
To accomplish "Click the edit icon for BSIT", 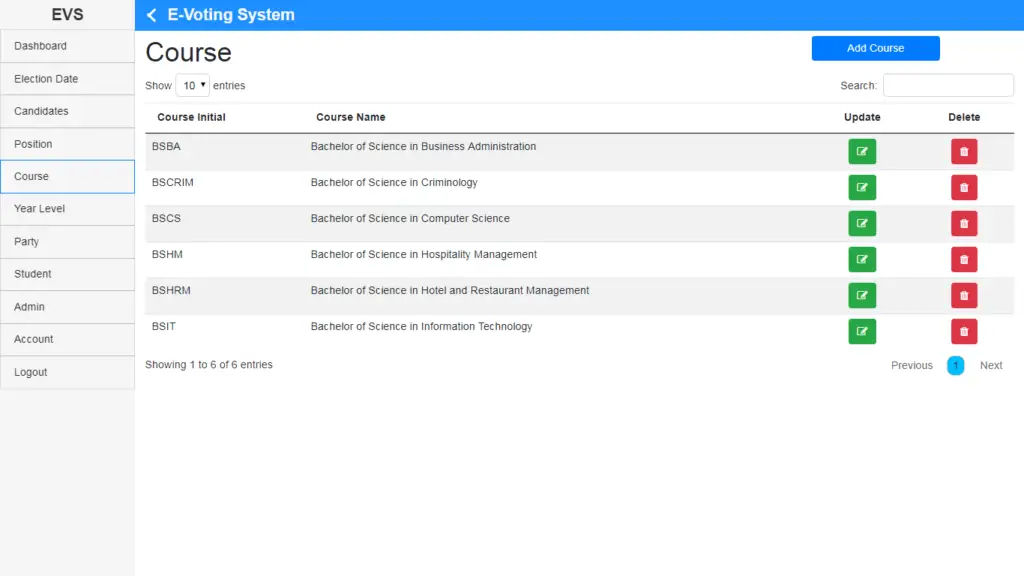I will pyautogui.click(x=862, y=331).
